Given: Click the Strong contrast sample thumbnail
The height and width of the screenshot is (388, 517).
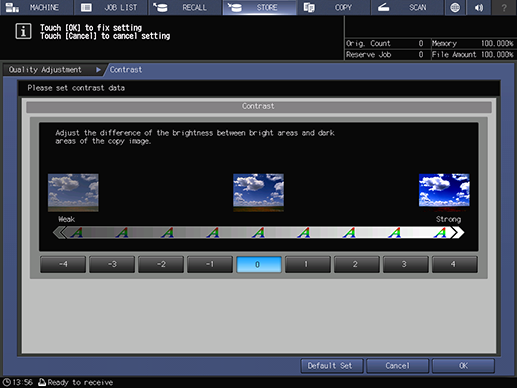Looking at the screenshot, I should point(444,192).
